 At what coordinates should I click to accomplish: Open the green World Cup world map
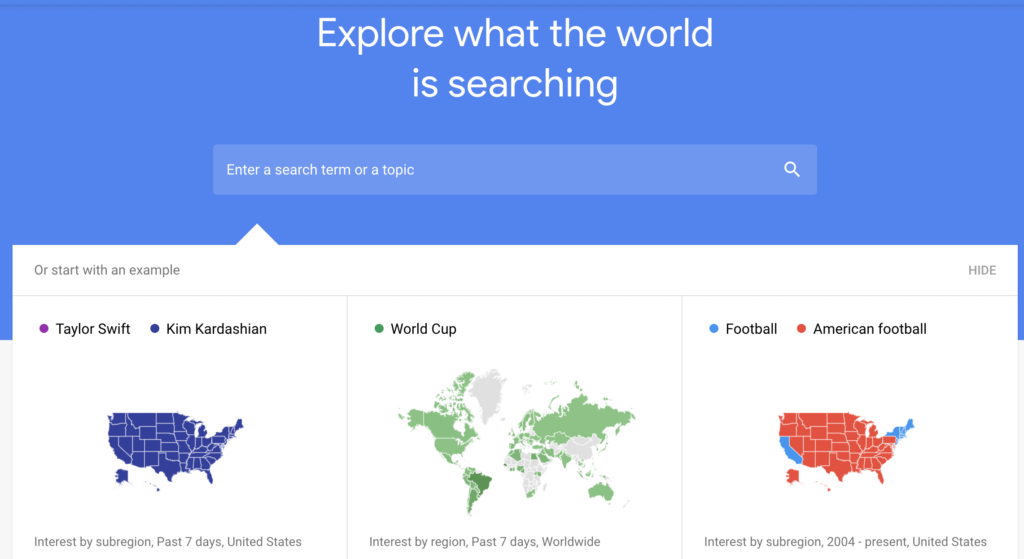(x=516, y=443)
